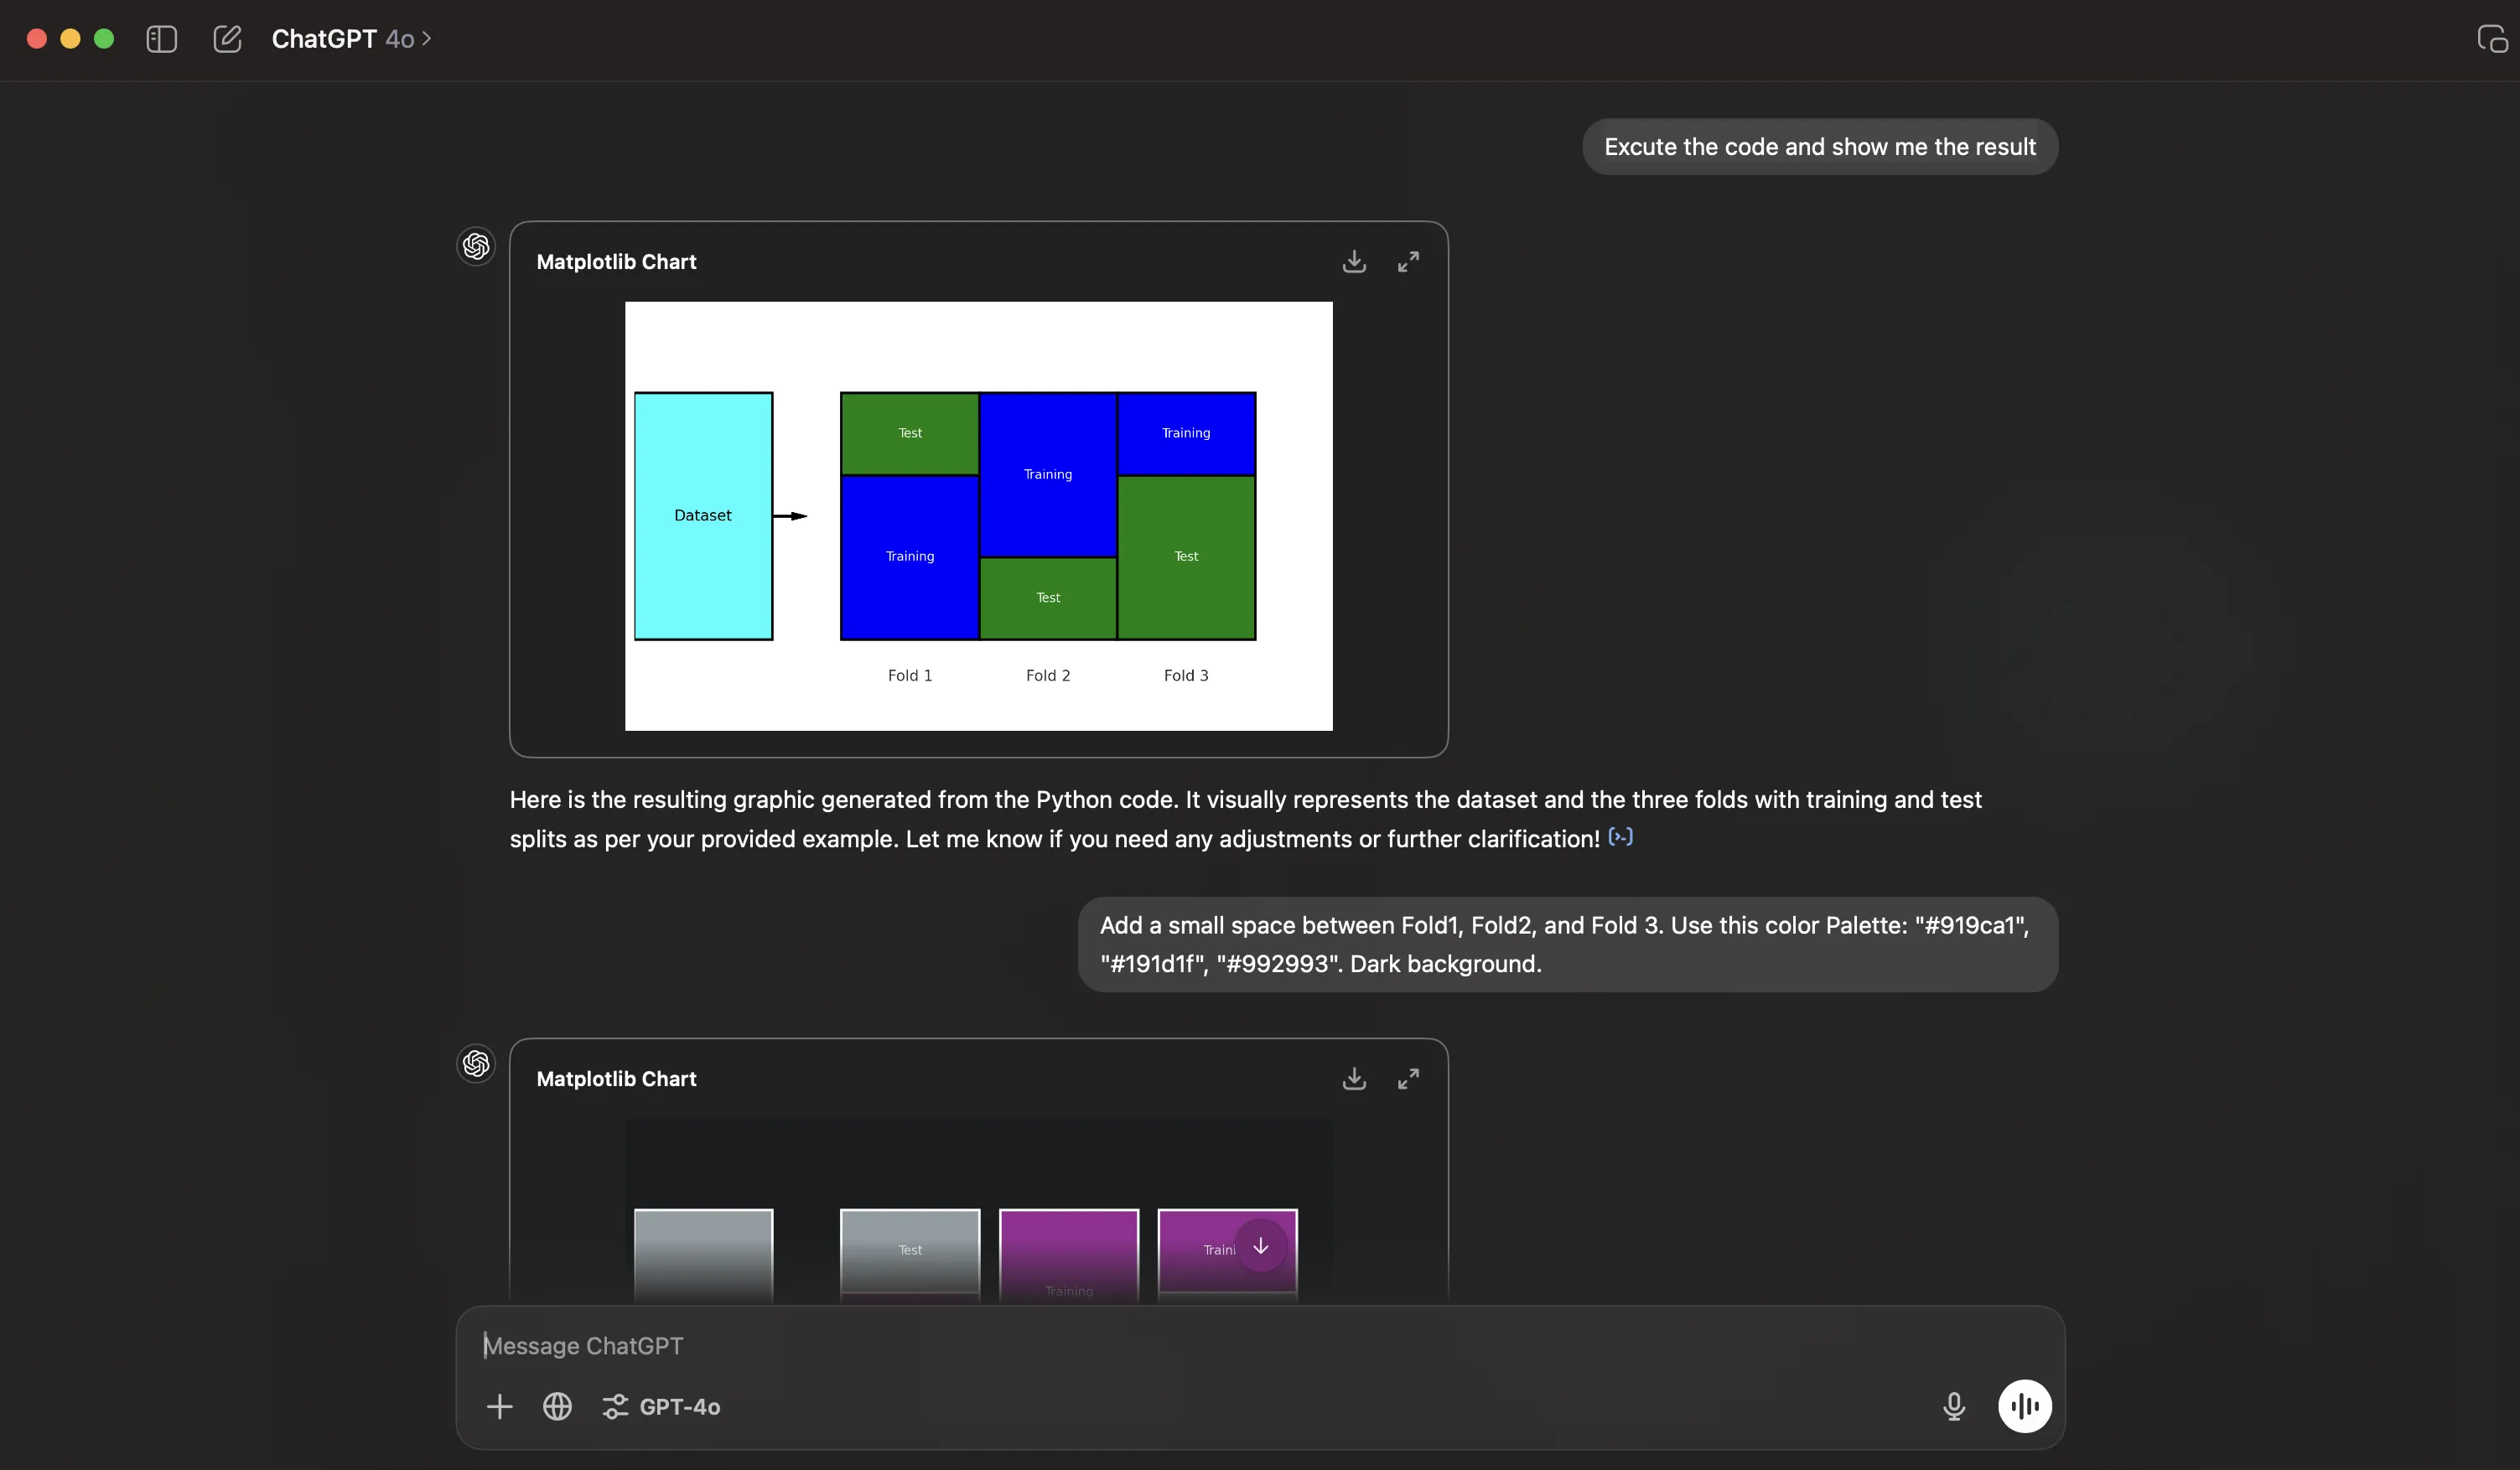Click the Message ChatGPT input field
The height and width of the screenshot is (1470, 2520).
(1200, 1345)
